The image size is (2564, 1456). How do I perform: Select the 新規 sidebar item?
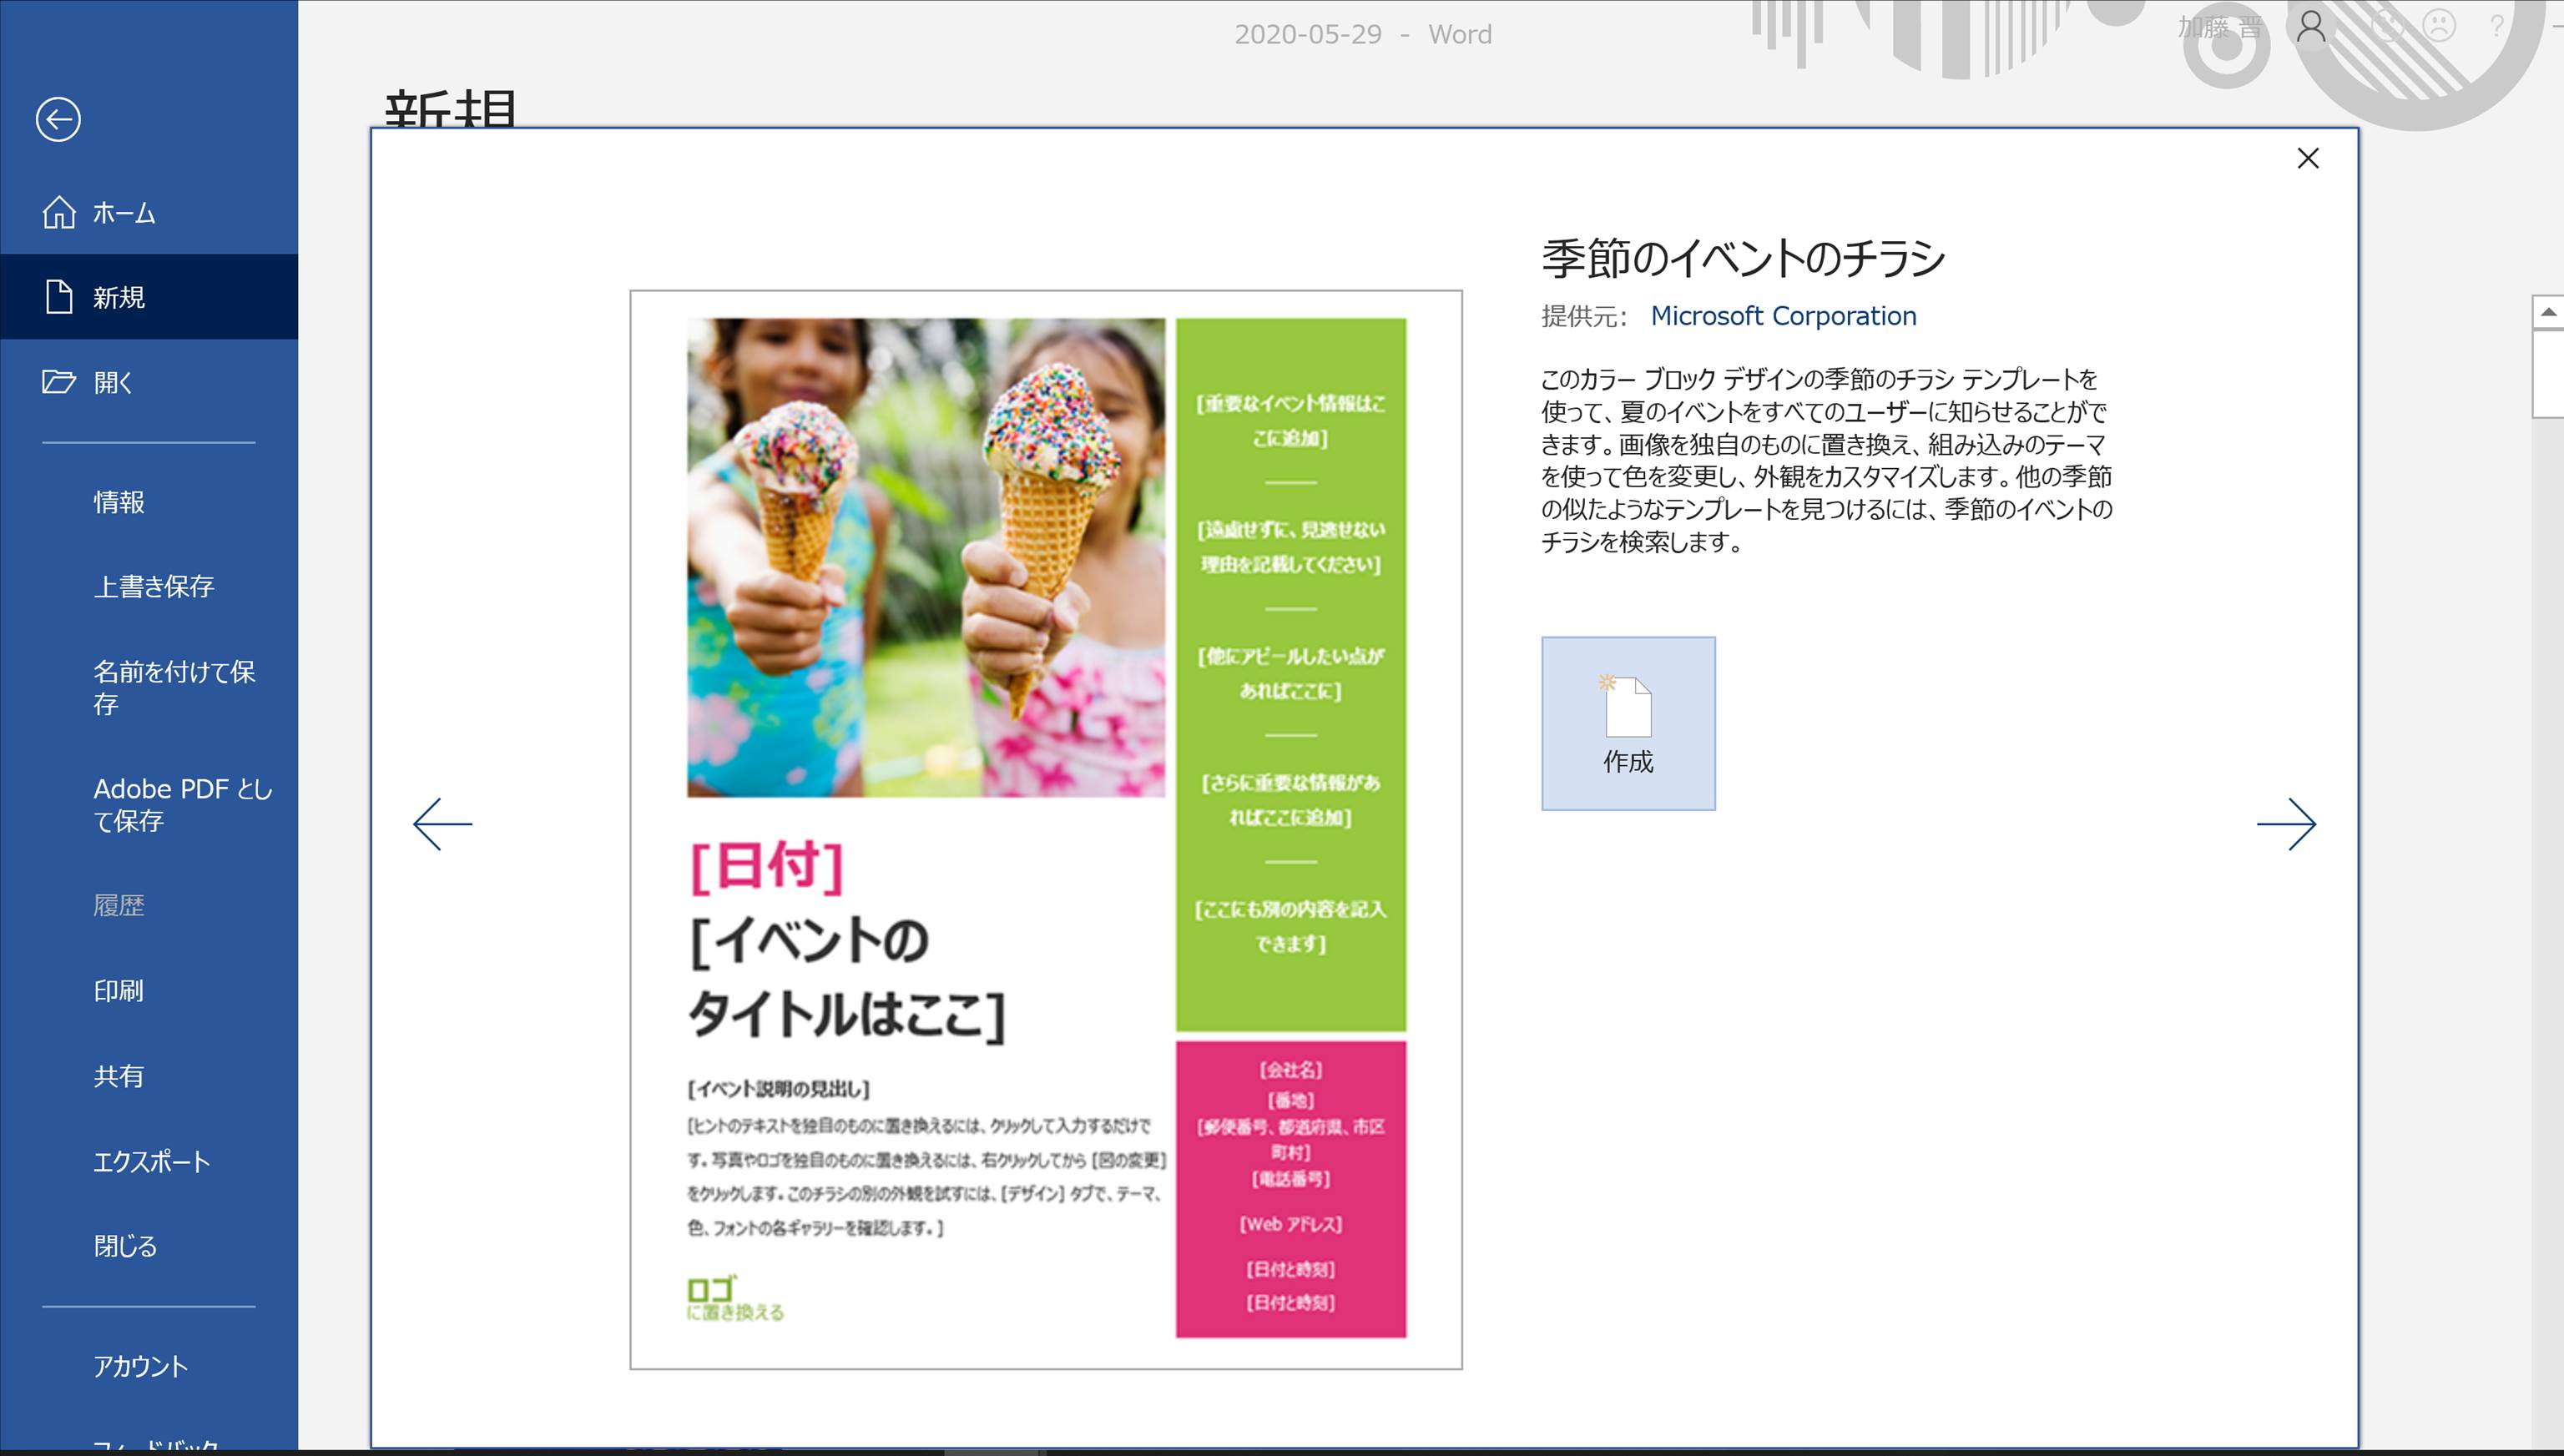[149, 297]
